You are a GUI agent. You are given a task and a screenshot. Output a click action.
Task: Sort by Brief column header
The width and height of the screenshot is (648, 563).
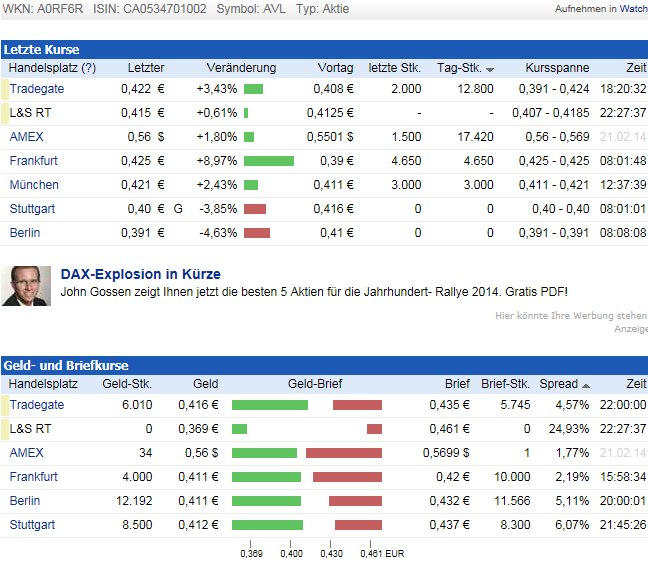click(x=457, y=384)
